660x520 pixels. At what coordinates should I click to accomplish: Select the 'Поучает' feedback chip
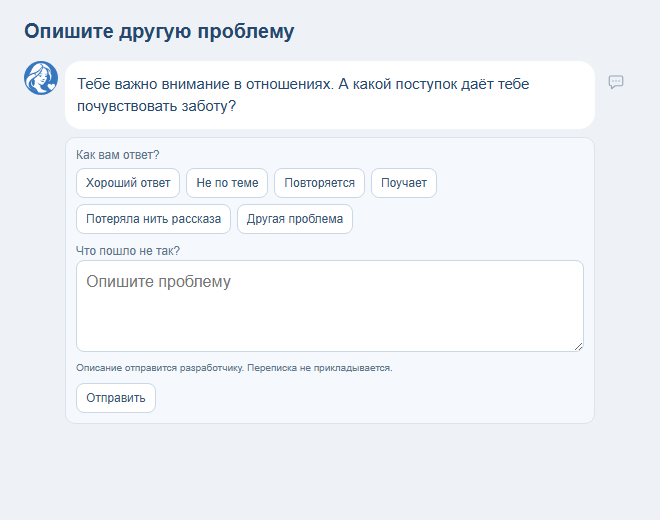point(404,183)
